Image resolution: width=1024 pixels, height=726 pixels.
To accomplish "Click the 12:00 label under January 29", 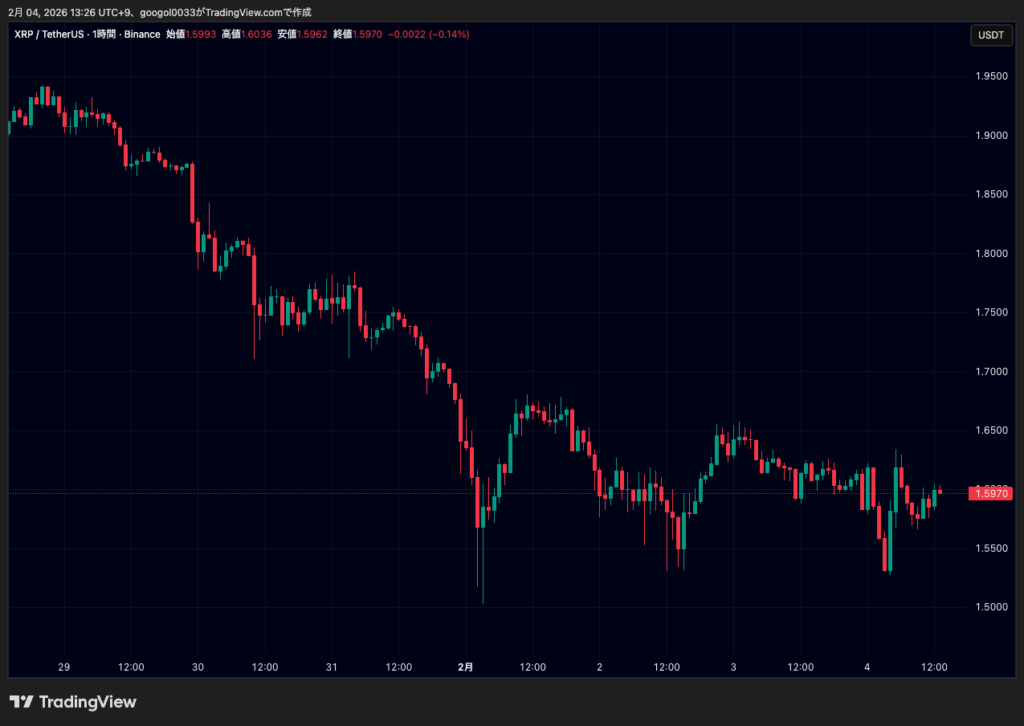I will click(130, 667).
